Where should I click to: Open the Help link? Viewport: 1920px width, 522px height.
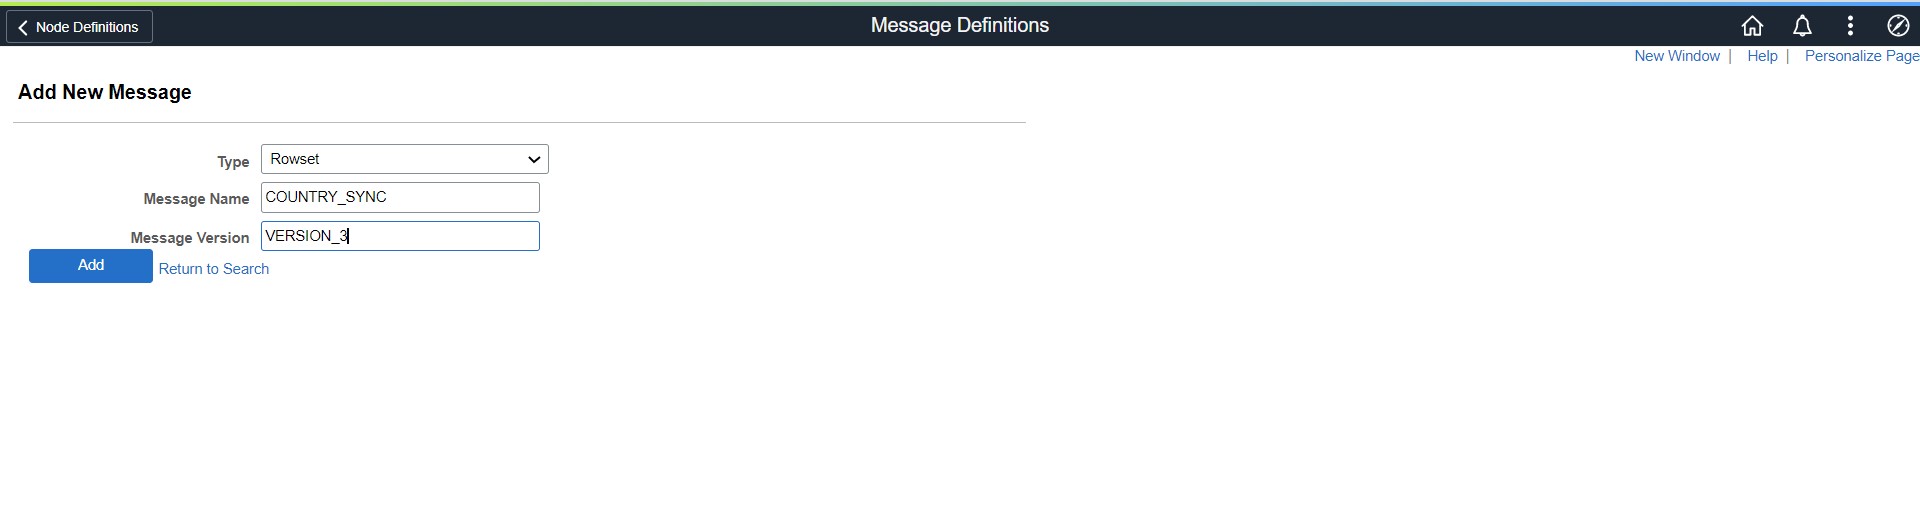tap(1762, 56)
